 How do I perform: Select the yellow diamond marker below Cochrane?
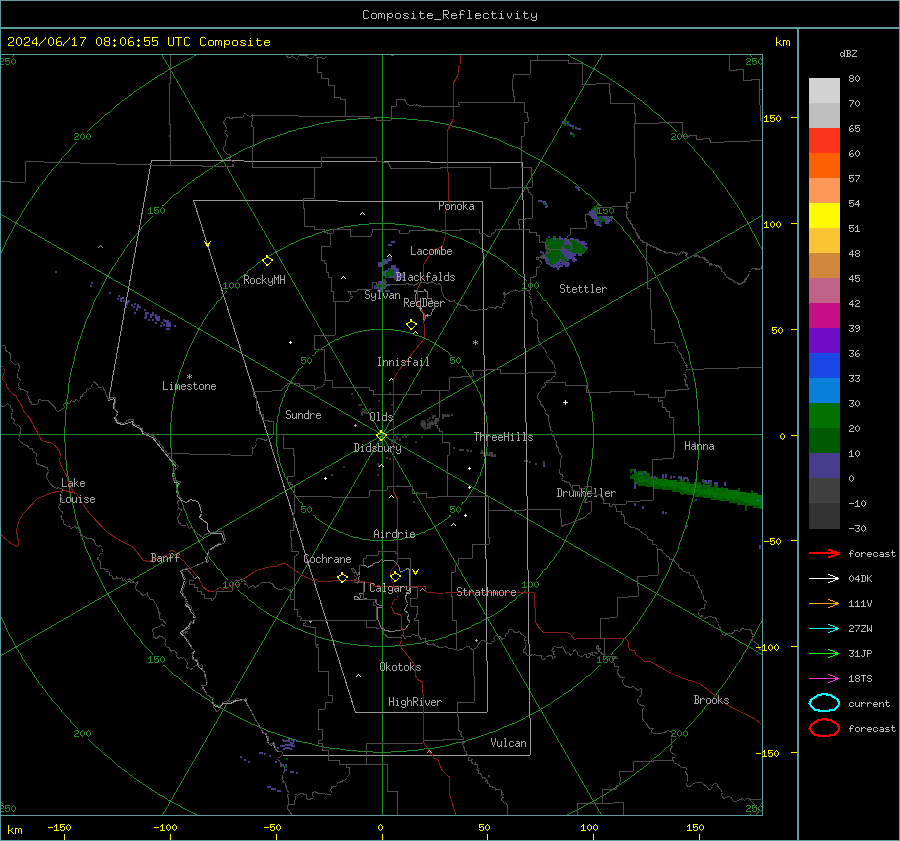coord(343,577)
